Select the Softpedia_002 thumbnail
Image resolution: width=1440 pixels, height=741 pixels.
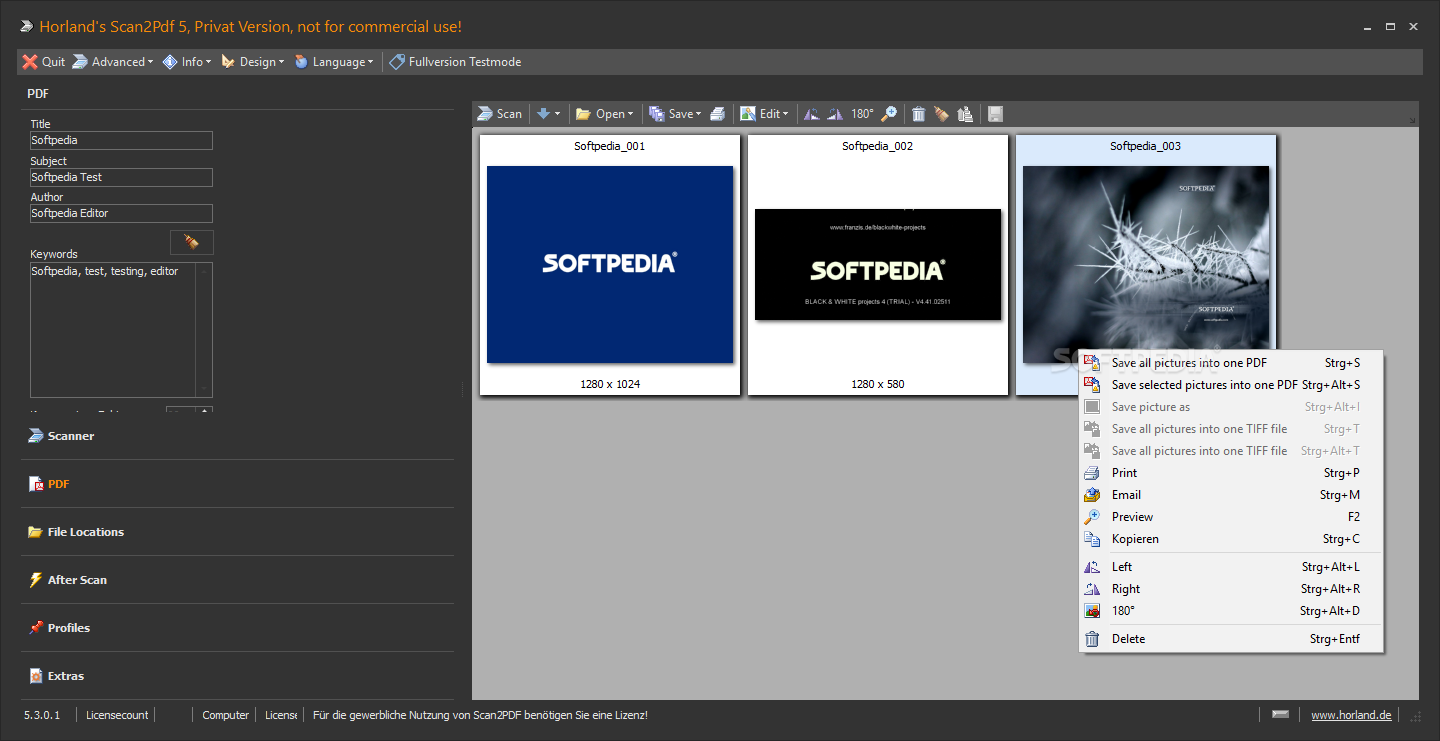(878, 265)
